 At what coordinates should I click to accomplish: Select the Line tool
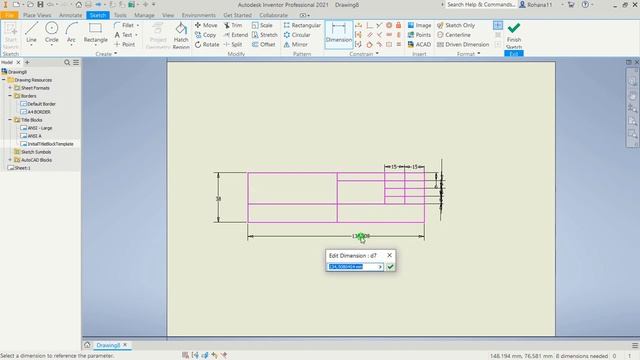[x=31, y=33]
